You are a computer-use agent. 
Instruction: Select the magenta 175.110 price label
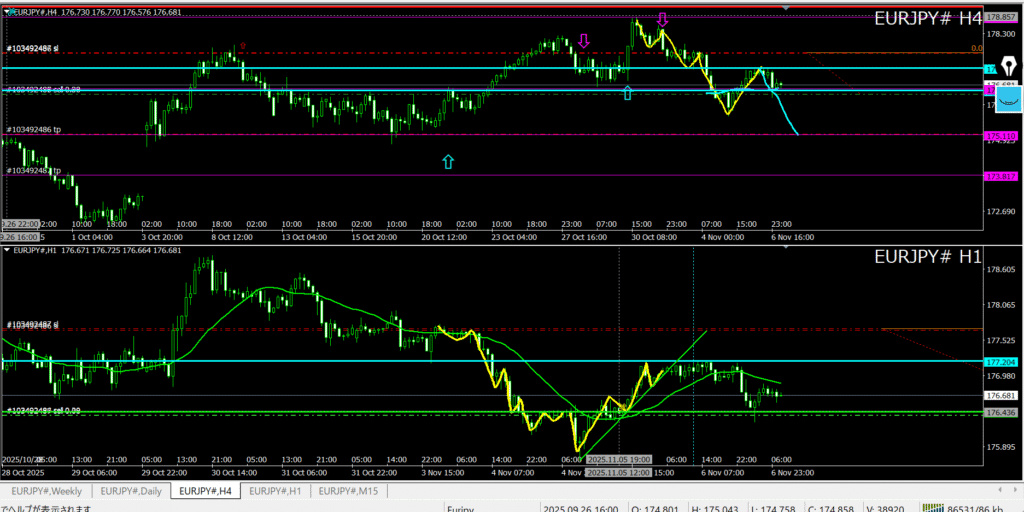(x=1000, y=135)
